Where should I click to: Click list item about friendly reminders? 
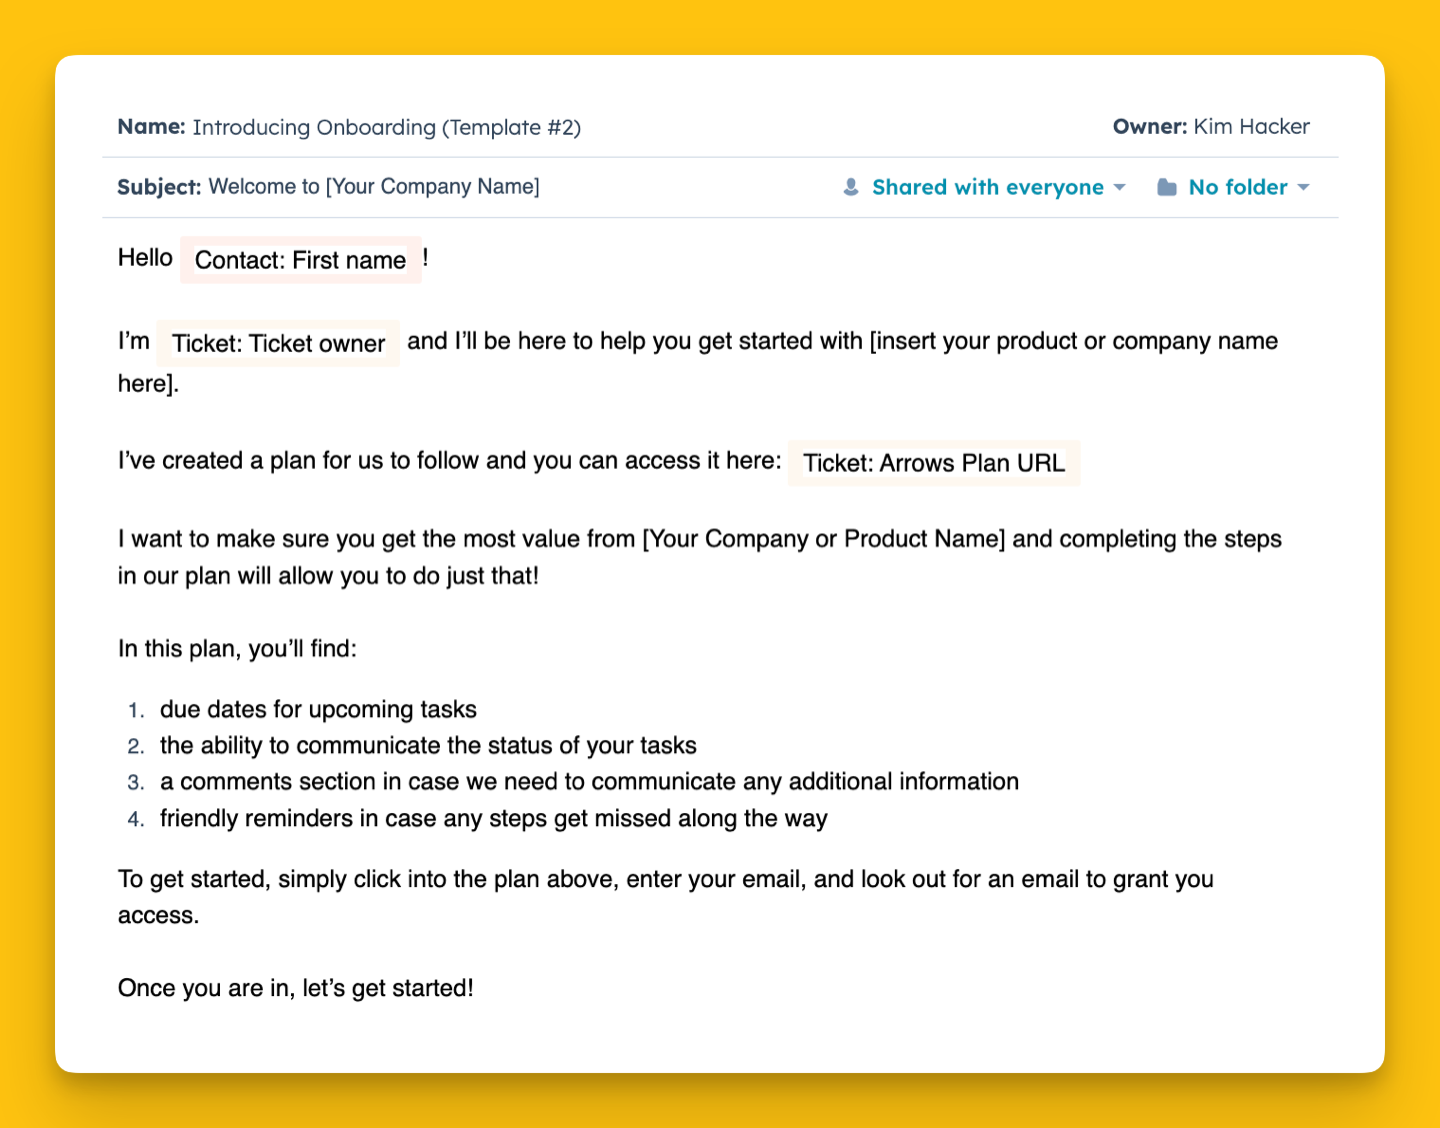(x=493, y=818)
